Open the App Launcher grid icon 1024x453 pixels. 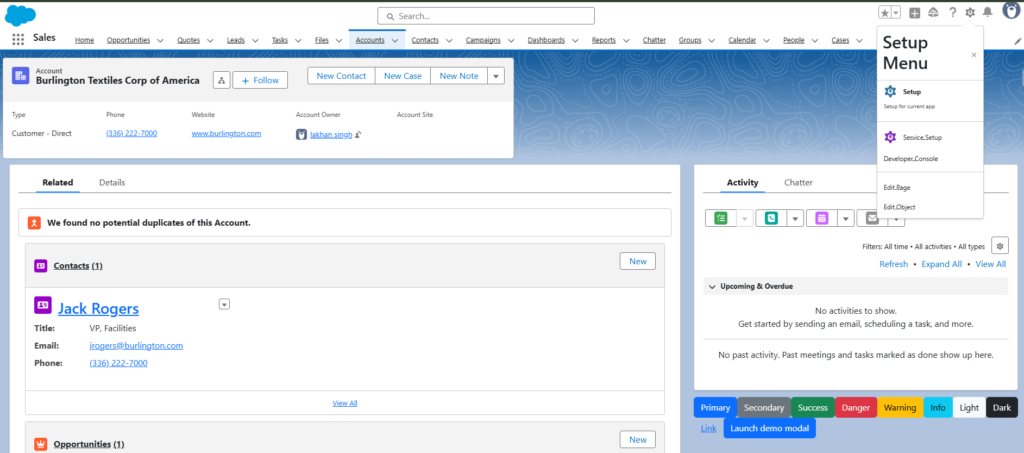tap(18, 39)
